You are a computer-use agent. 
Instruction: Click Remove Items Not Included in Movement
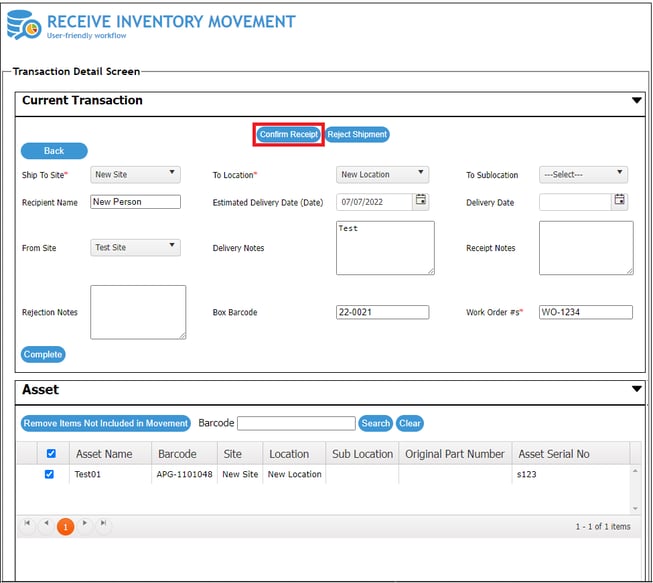[x=106, y=423]
